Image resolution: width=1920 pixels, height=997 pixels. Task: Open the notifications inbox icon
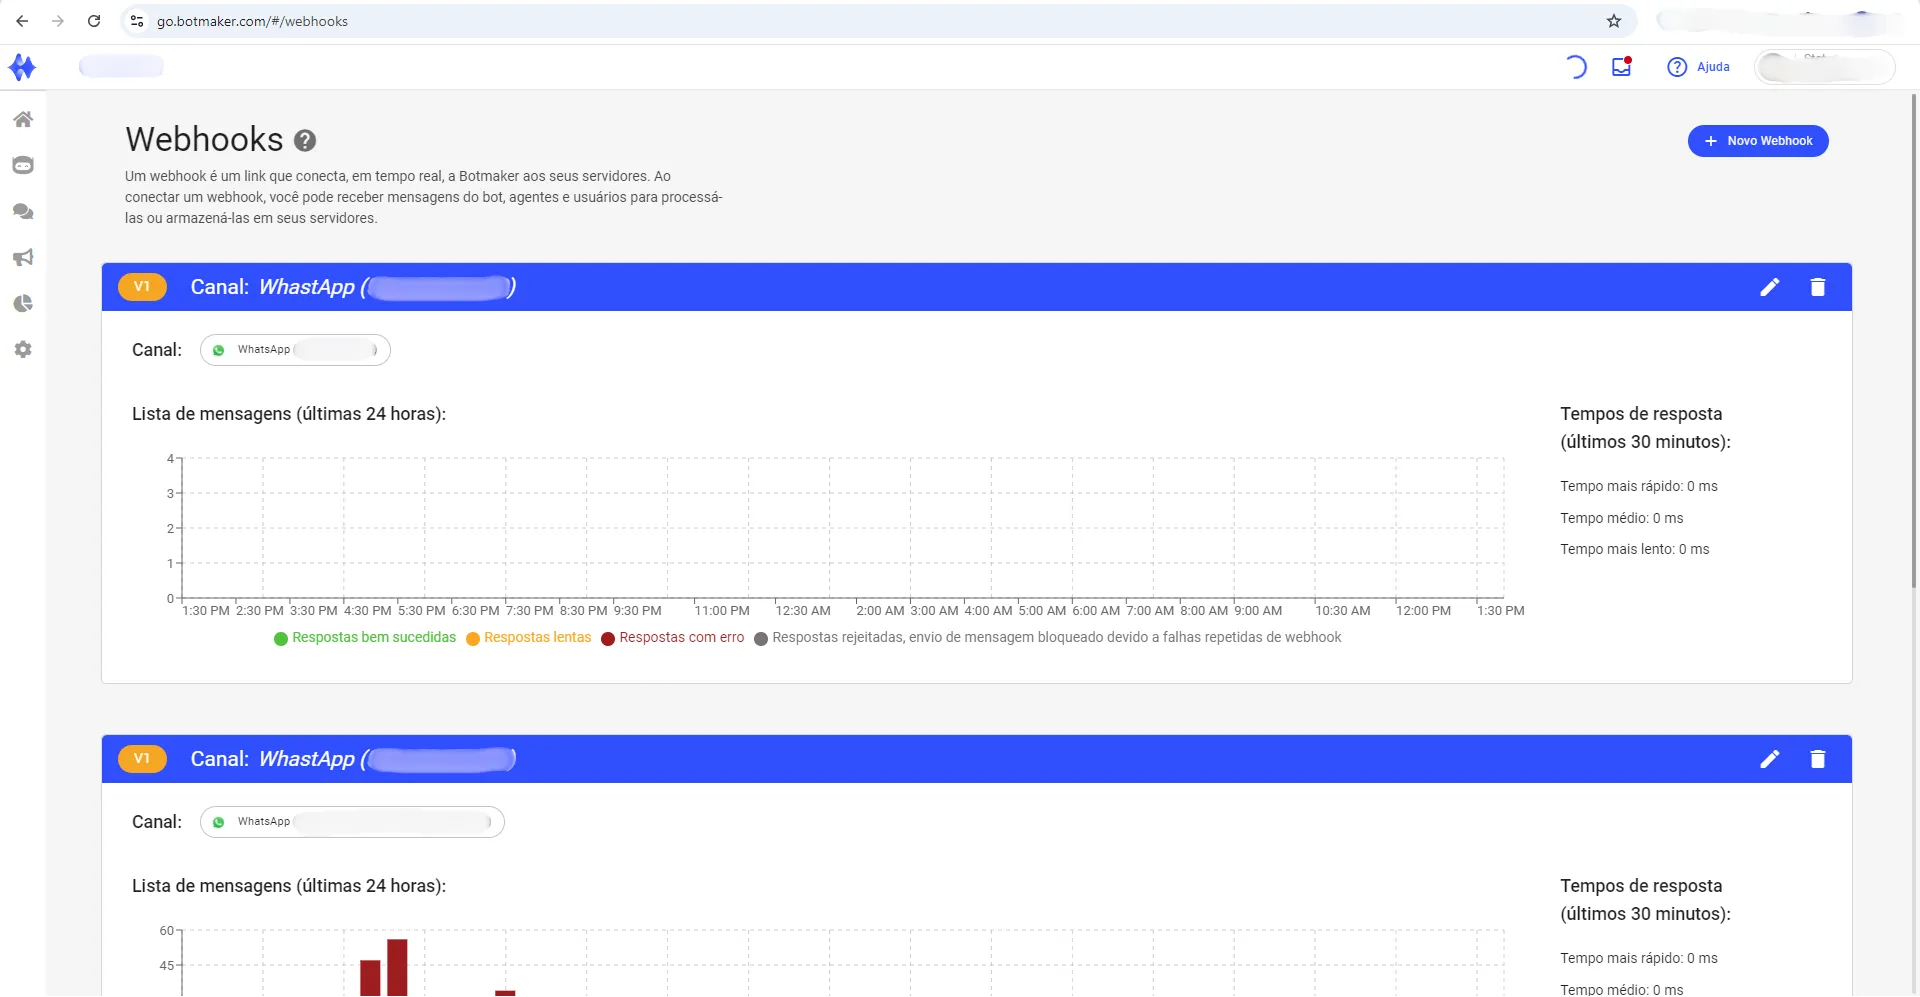pos(1622,67)
